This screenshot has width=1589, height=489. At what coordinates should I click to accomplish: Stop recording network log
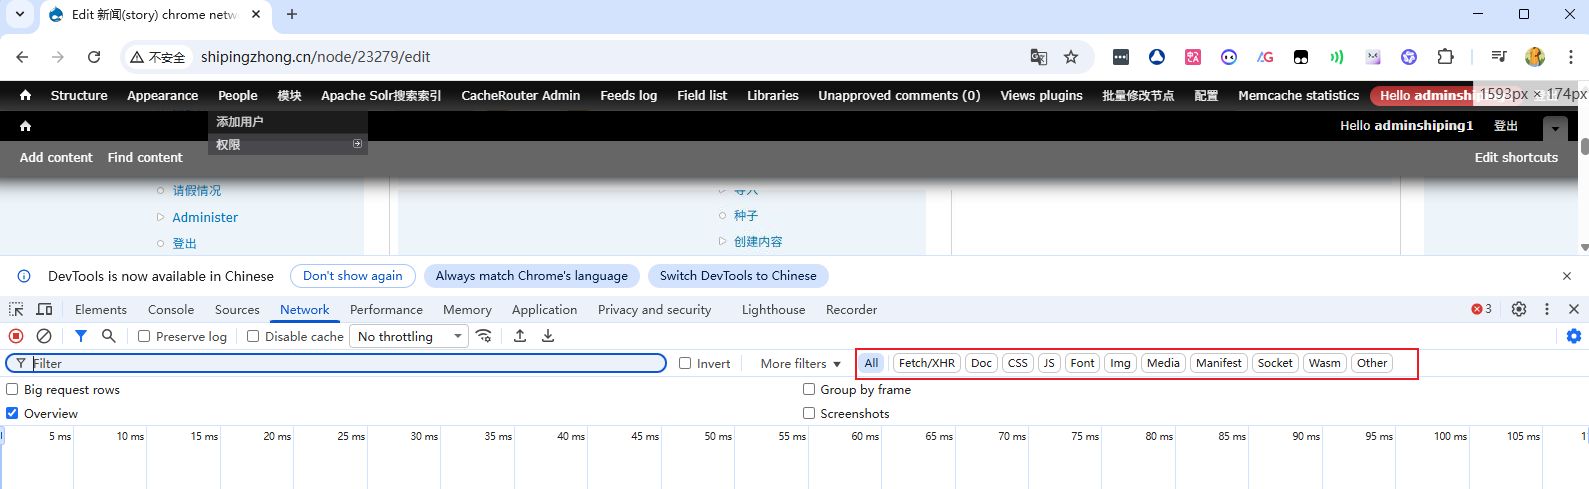click(16, 336)
